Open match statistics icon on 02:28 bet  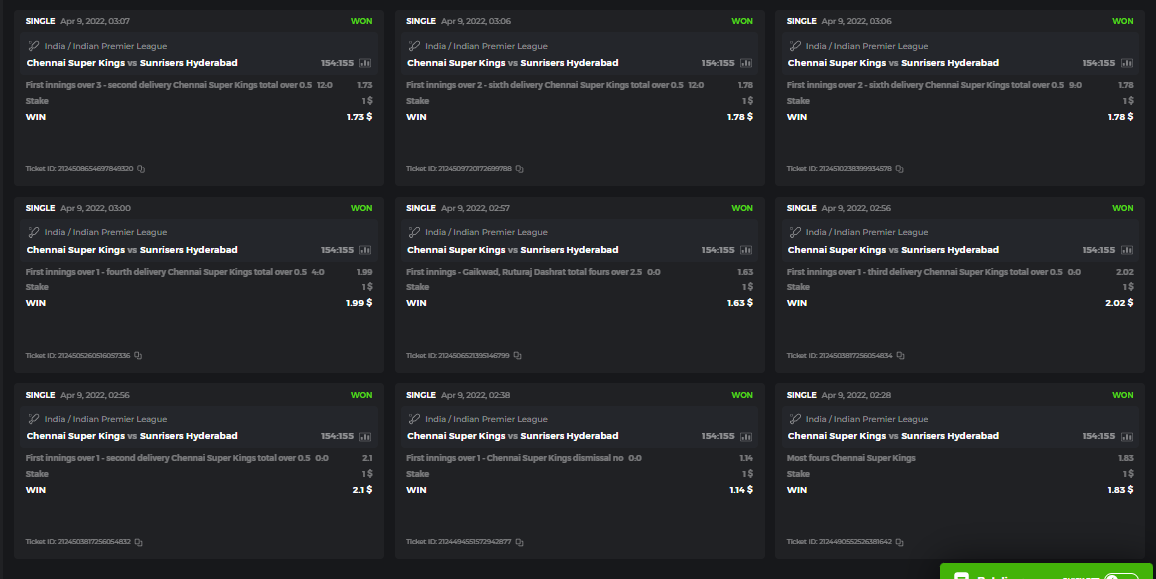[1126, 436]
